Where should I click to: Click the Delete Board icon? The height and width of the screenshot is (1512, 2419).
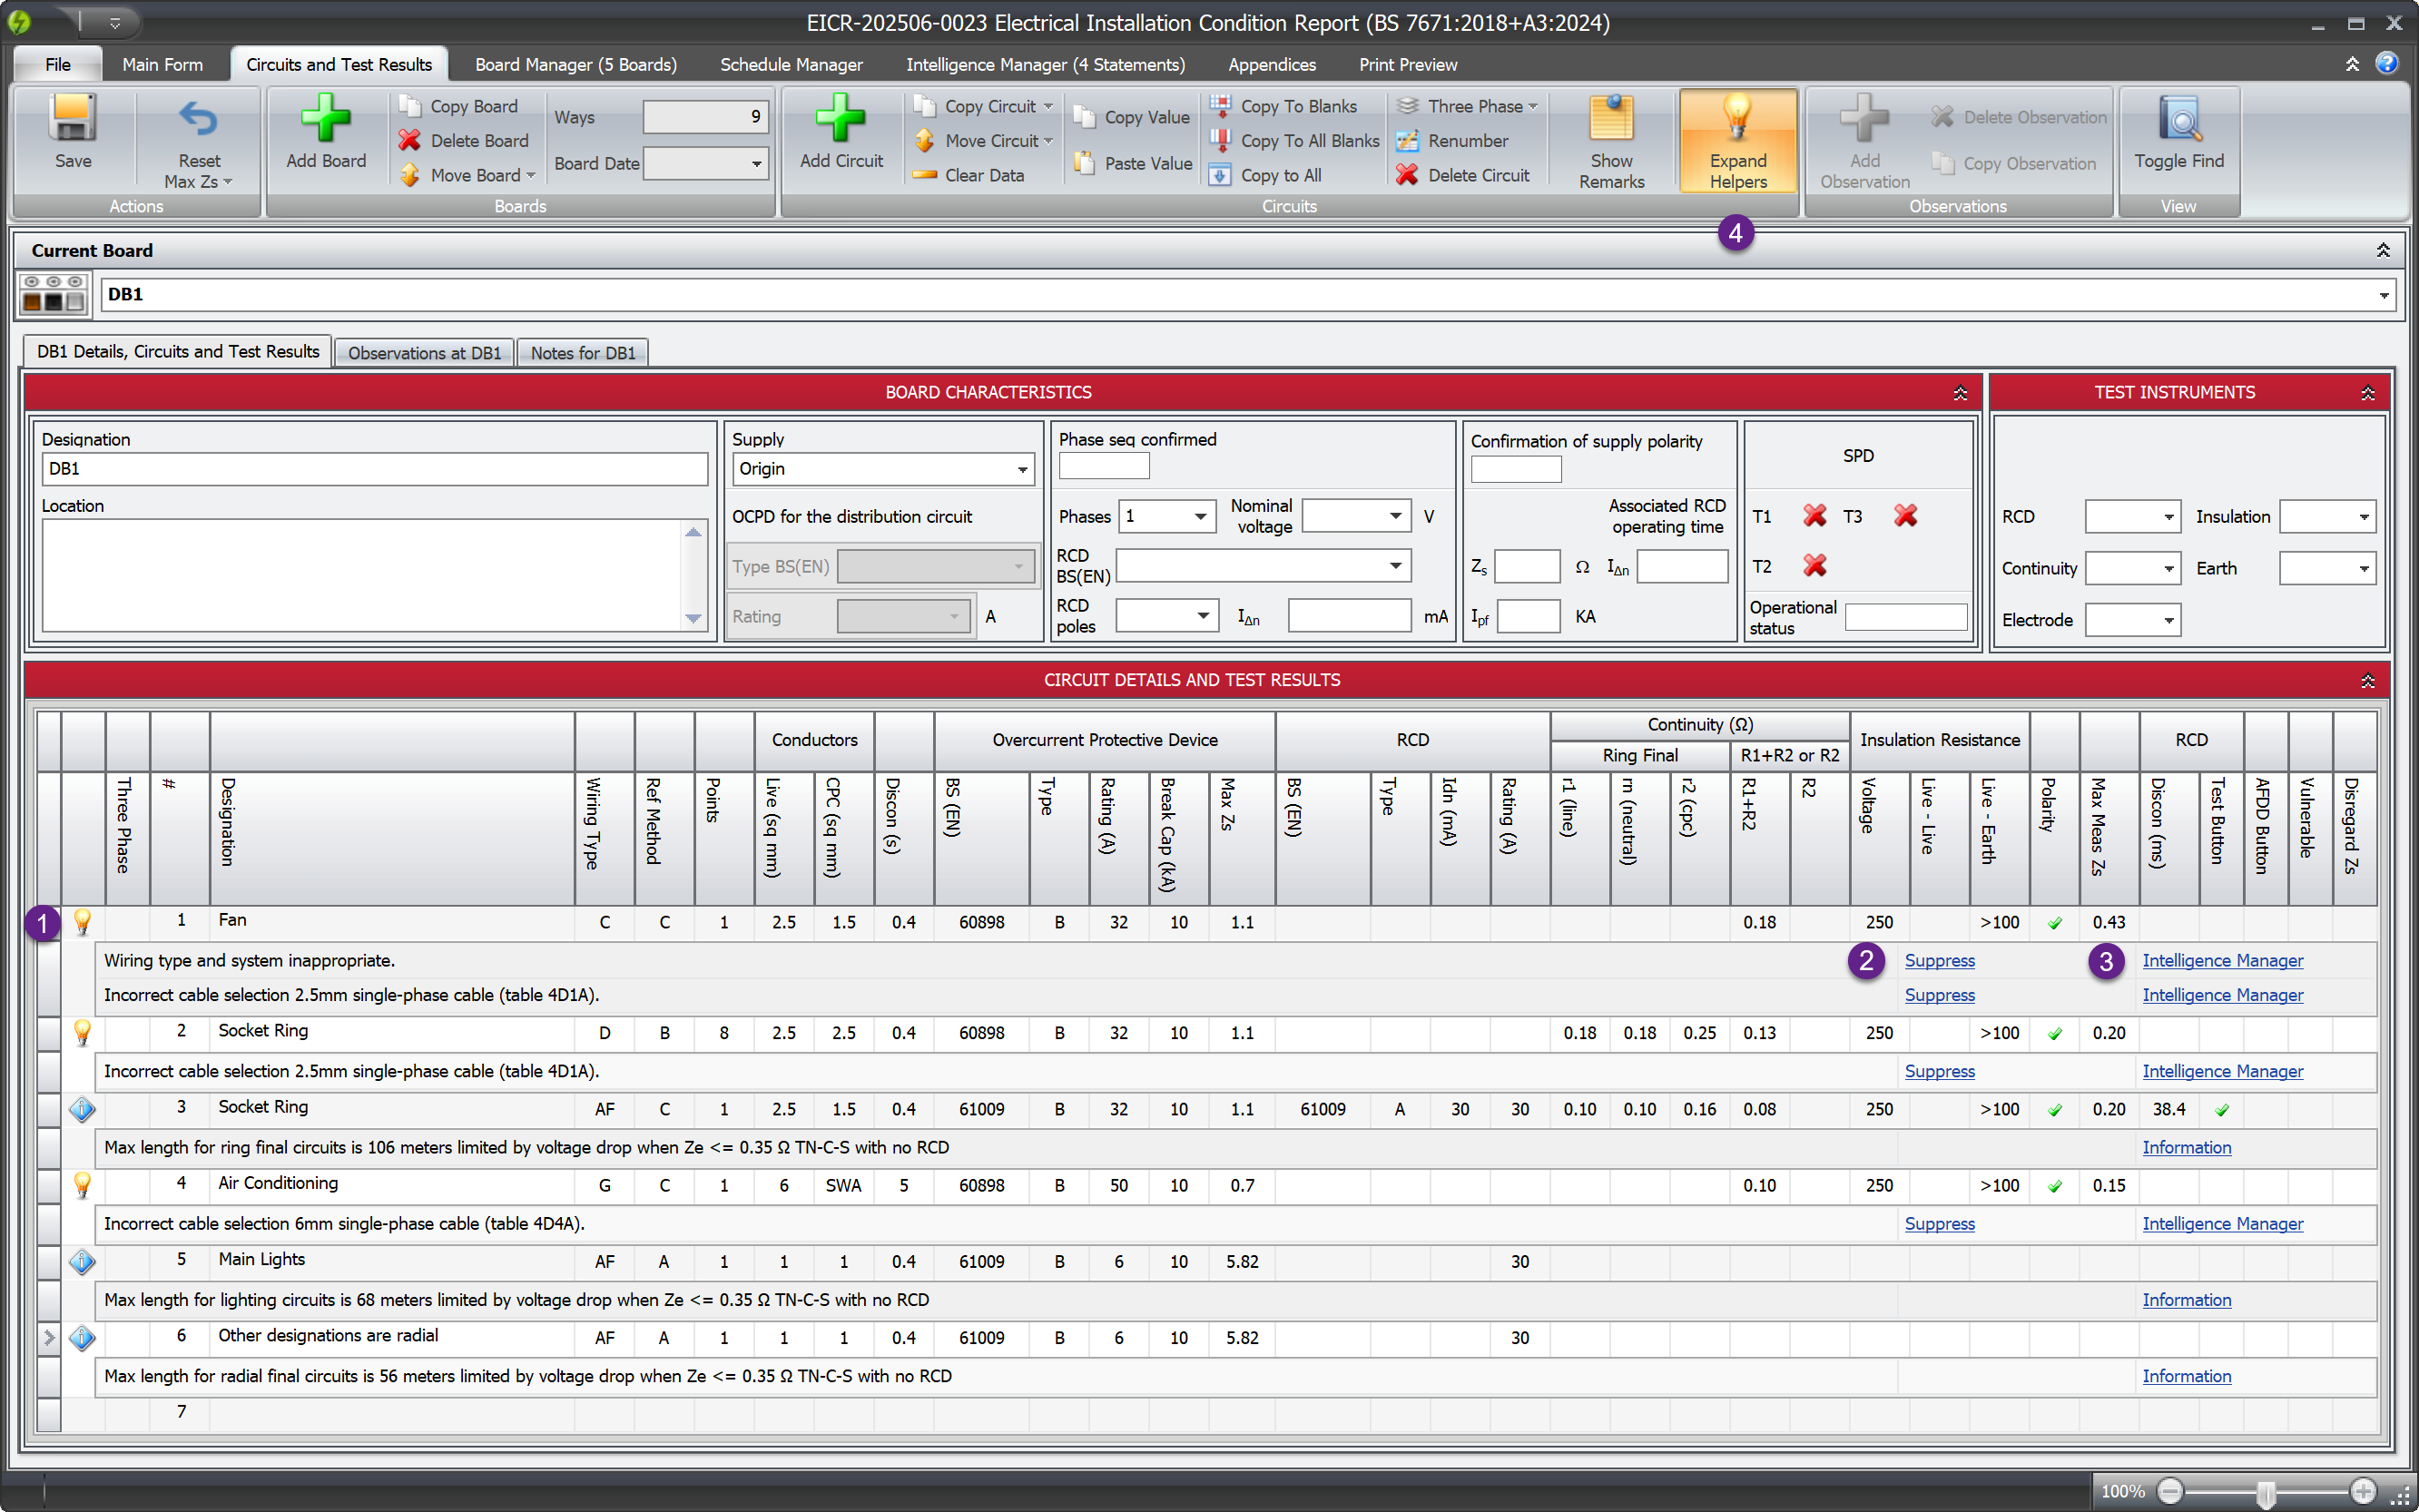410,140
